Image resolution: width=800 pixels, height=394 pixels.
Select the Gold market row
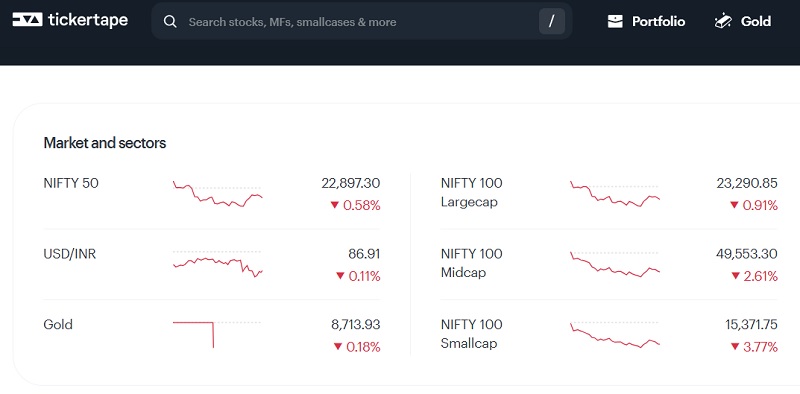click(212, 336)
